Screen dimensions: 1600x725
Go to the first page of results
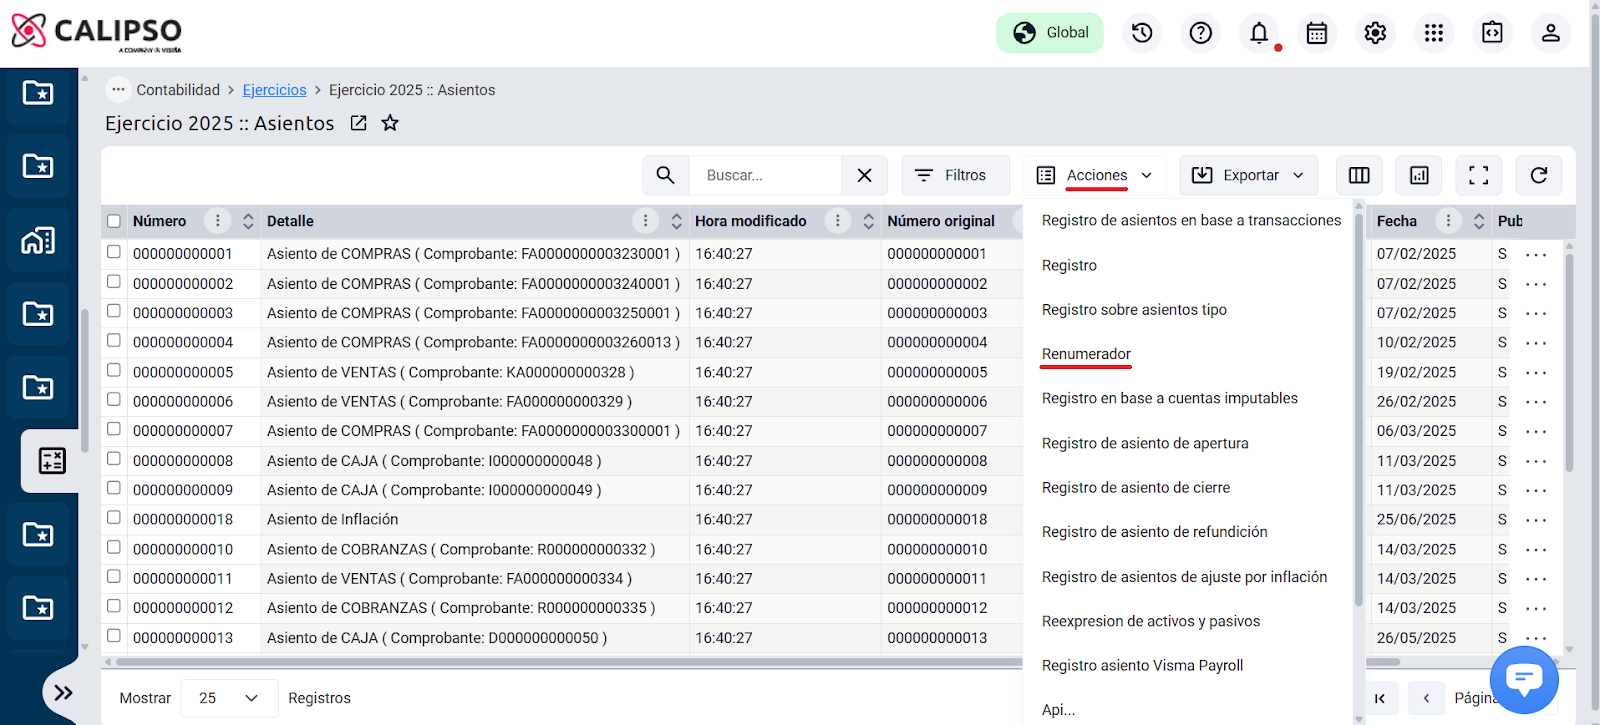(x=1380, y=698)
